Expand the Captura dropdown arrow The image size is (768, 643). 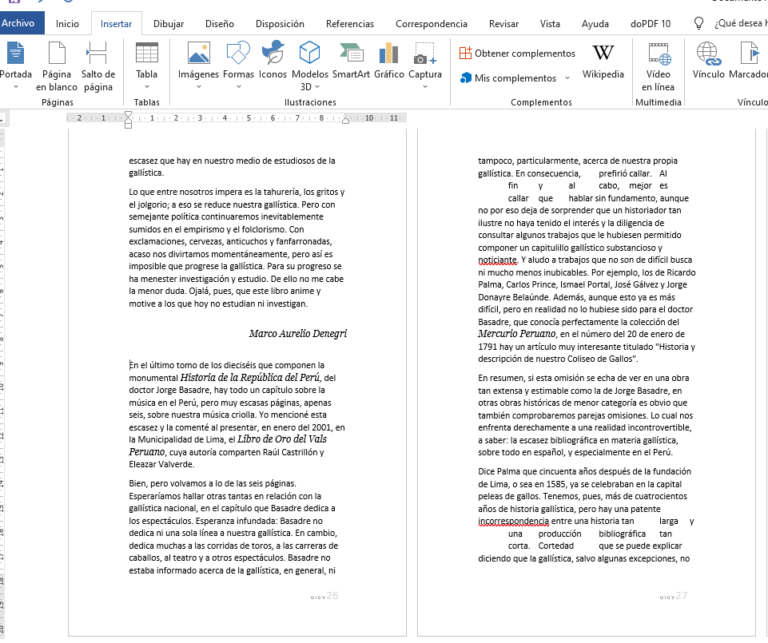coord(425,87)
